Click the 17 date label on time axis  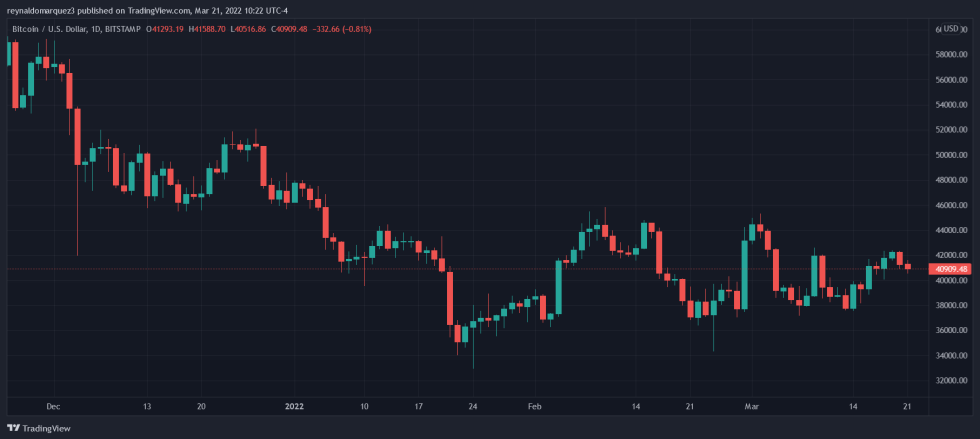click(418, 406)
